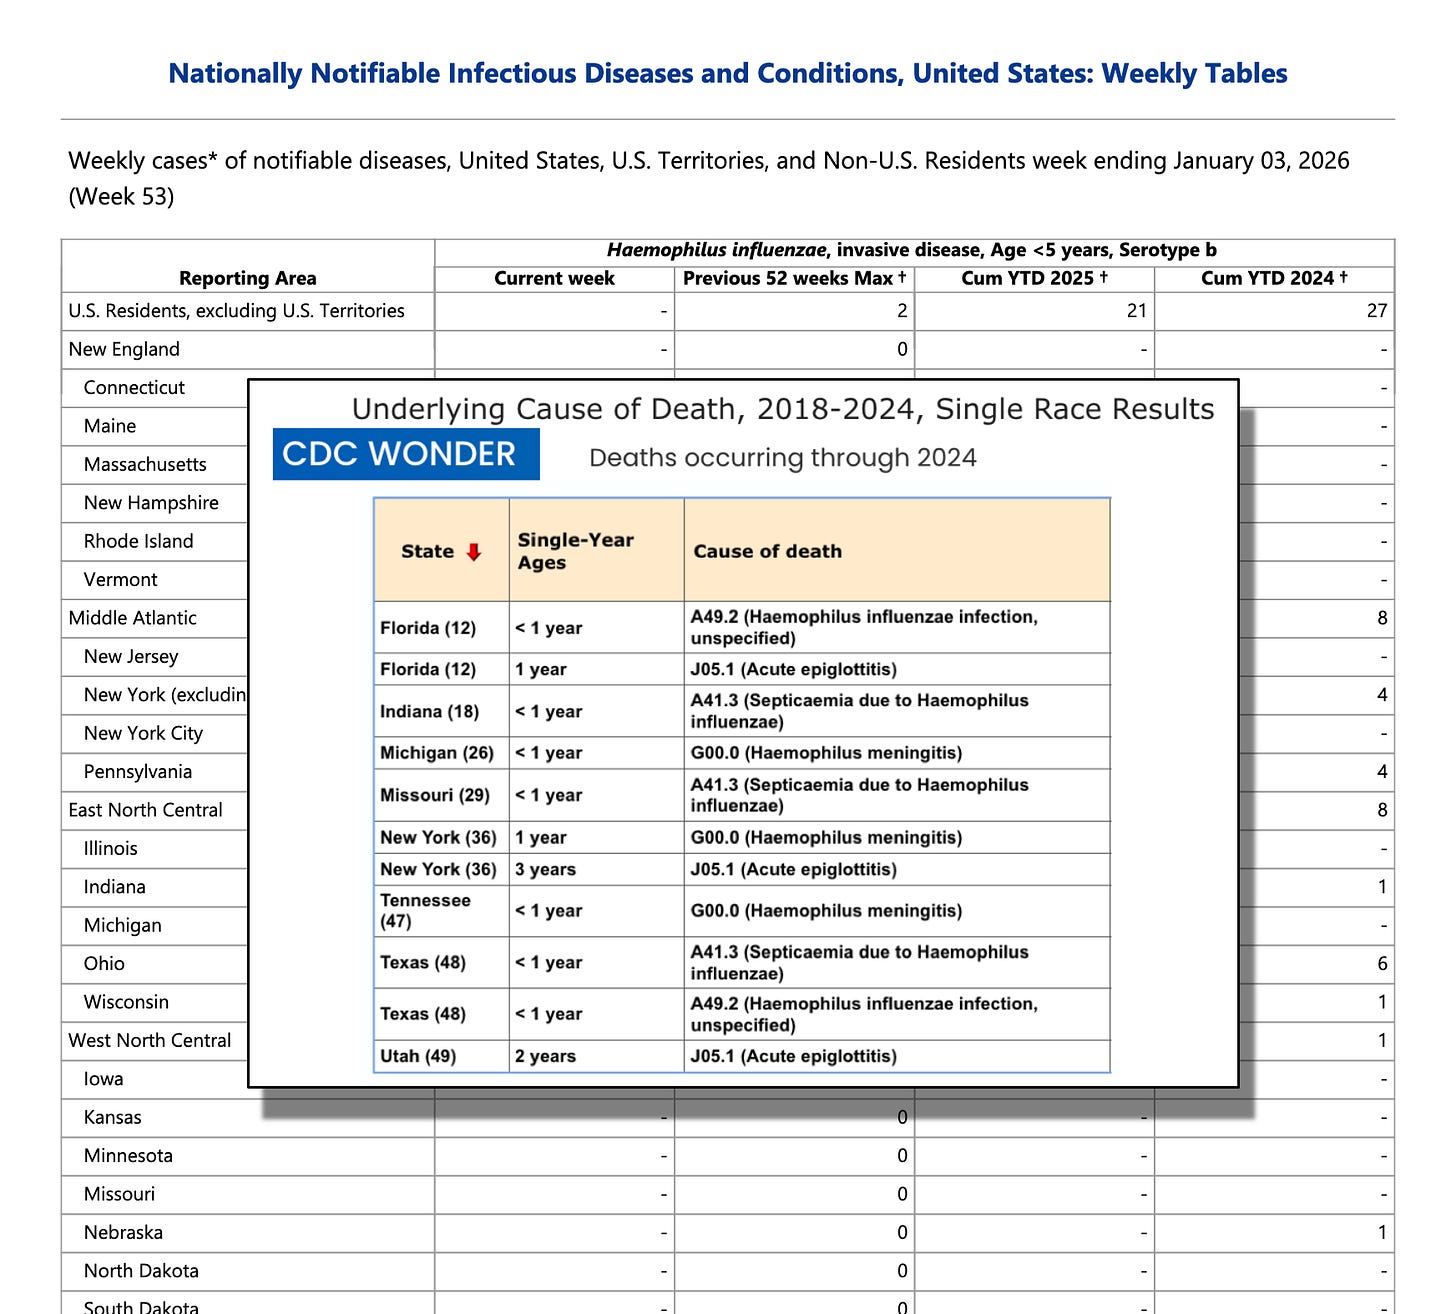Click the CDC WONDER logo banner
Viewport: 1456px width, 1314px height.
coord(406,454)
